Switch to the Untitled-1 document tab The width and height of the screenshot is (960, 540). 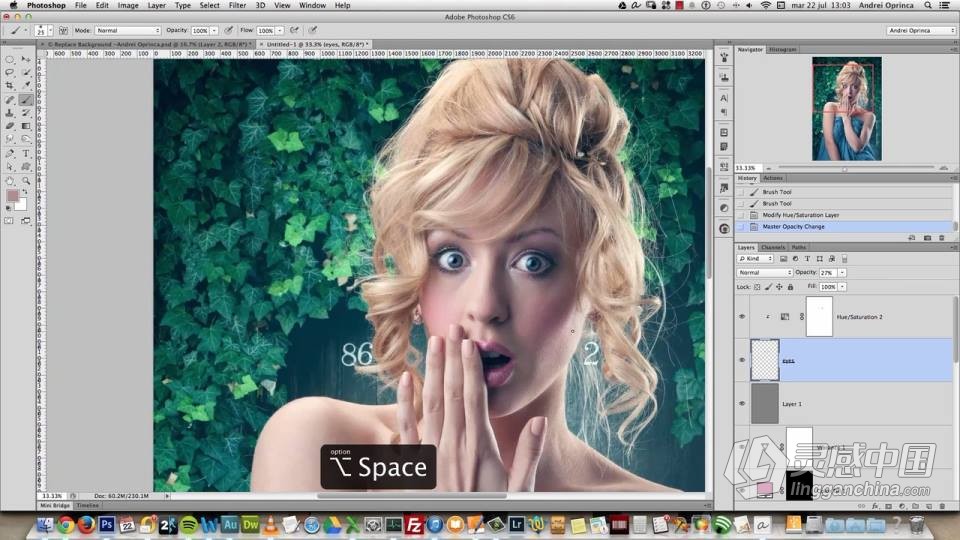317,45
